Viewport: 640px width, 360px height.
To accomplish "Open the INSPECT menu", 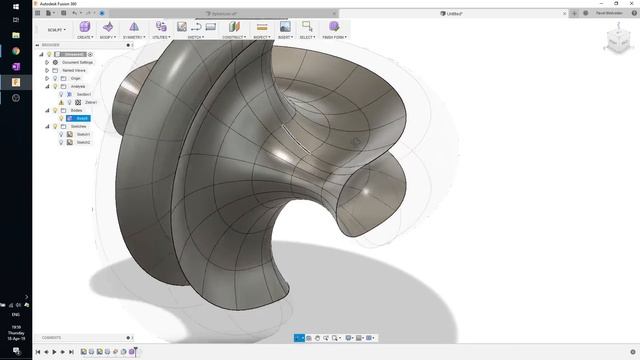I will click(x=262, y=37).
